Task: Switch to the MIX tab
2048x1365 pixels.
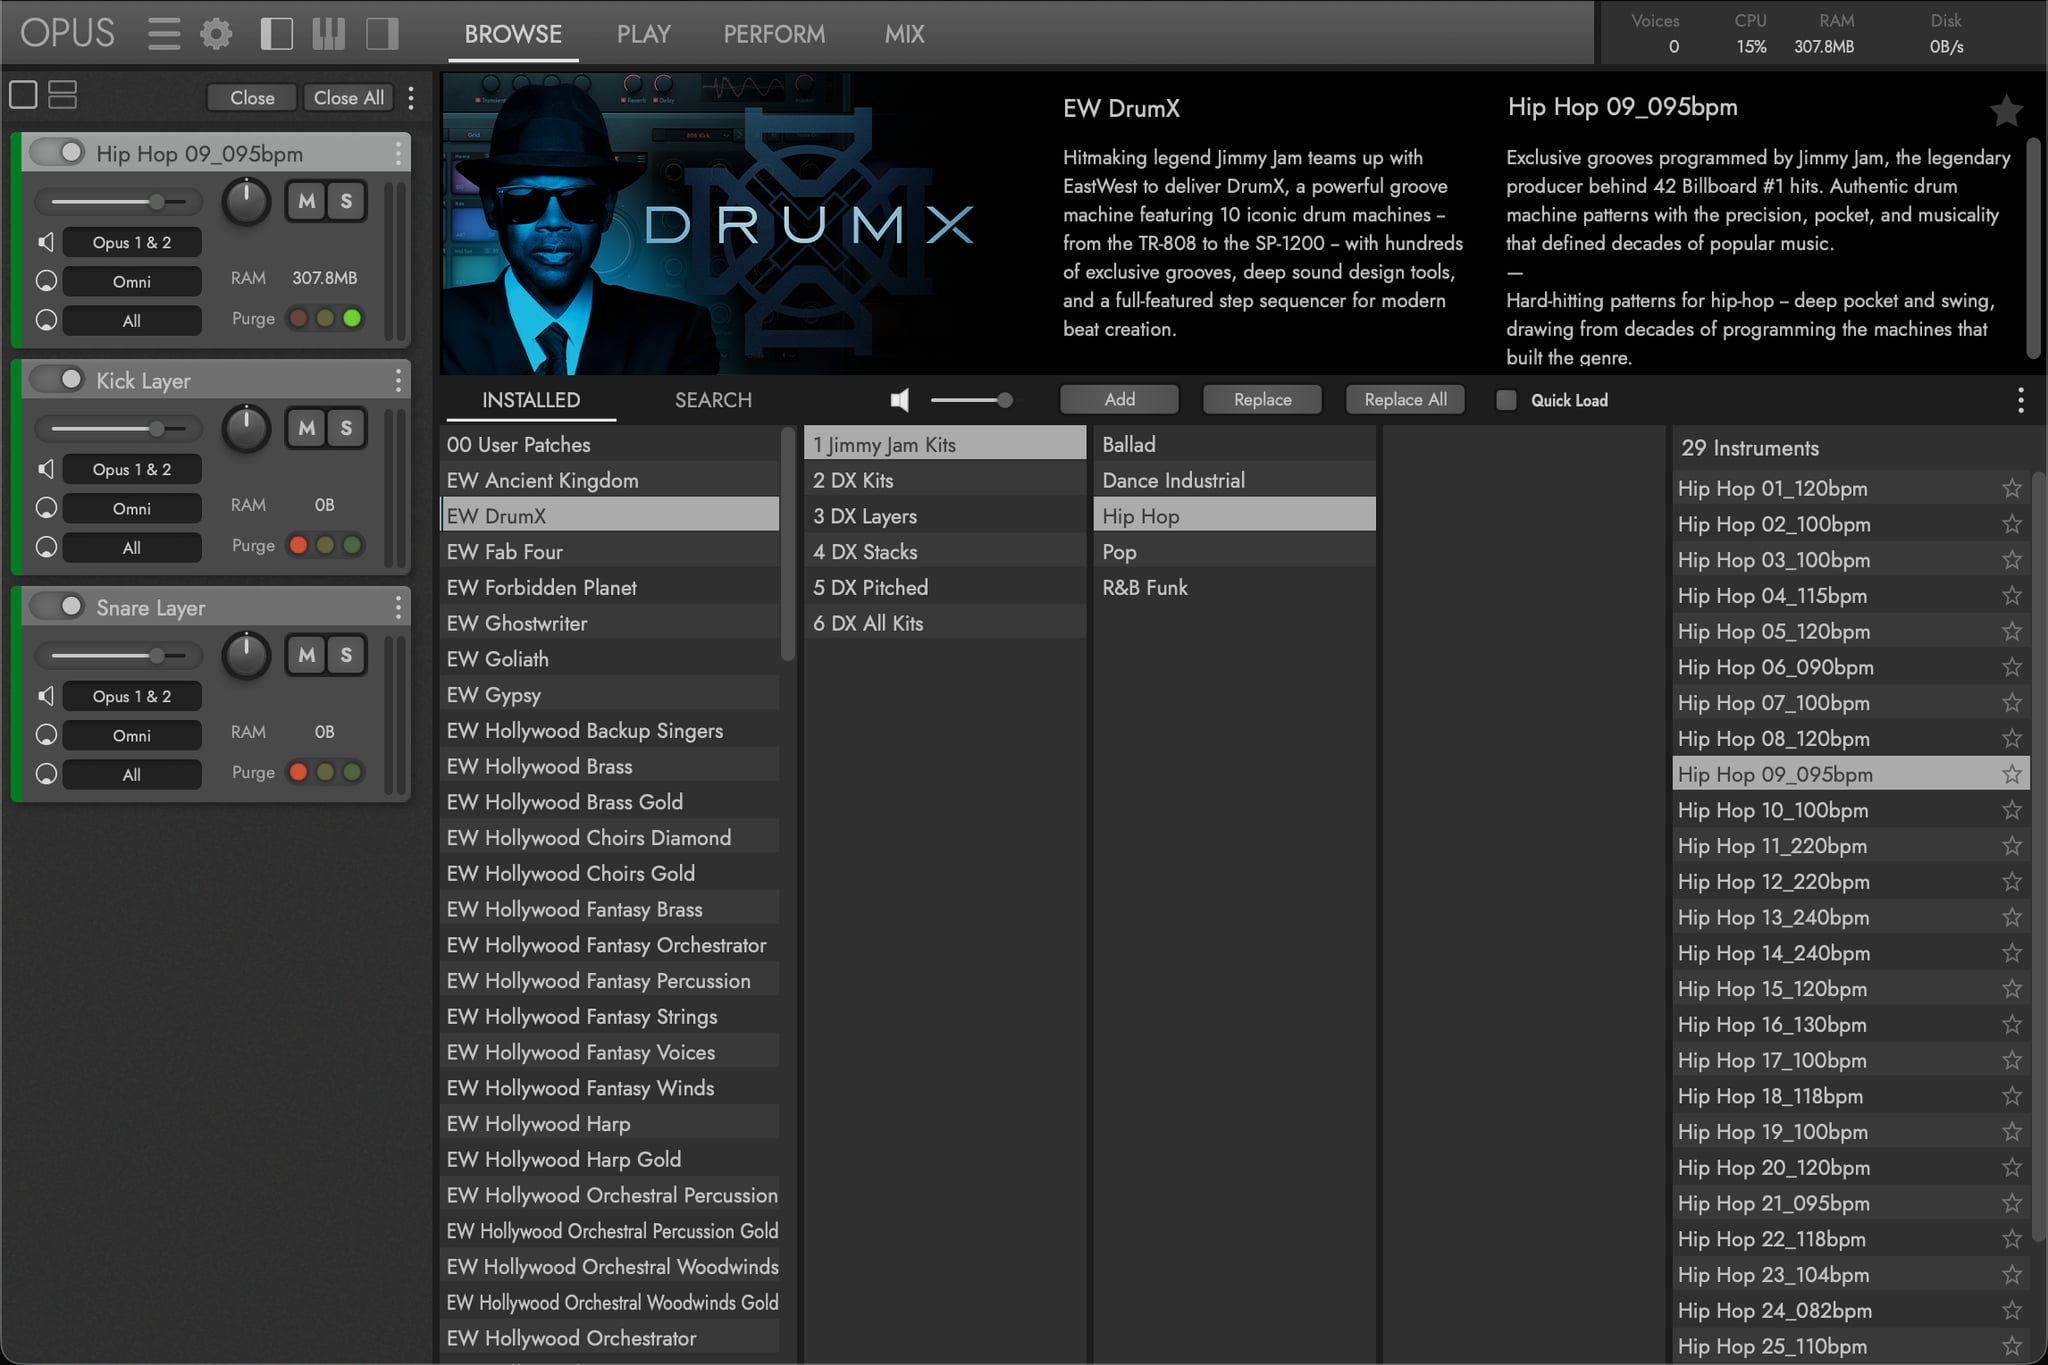Action: click(904, 34)
